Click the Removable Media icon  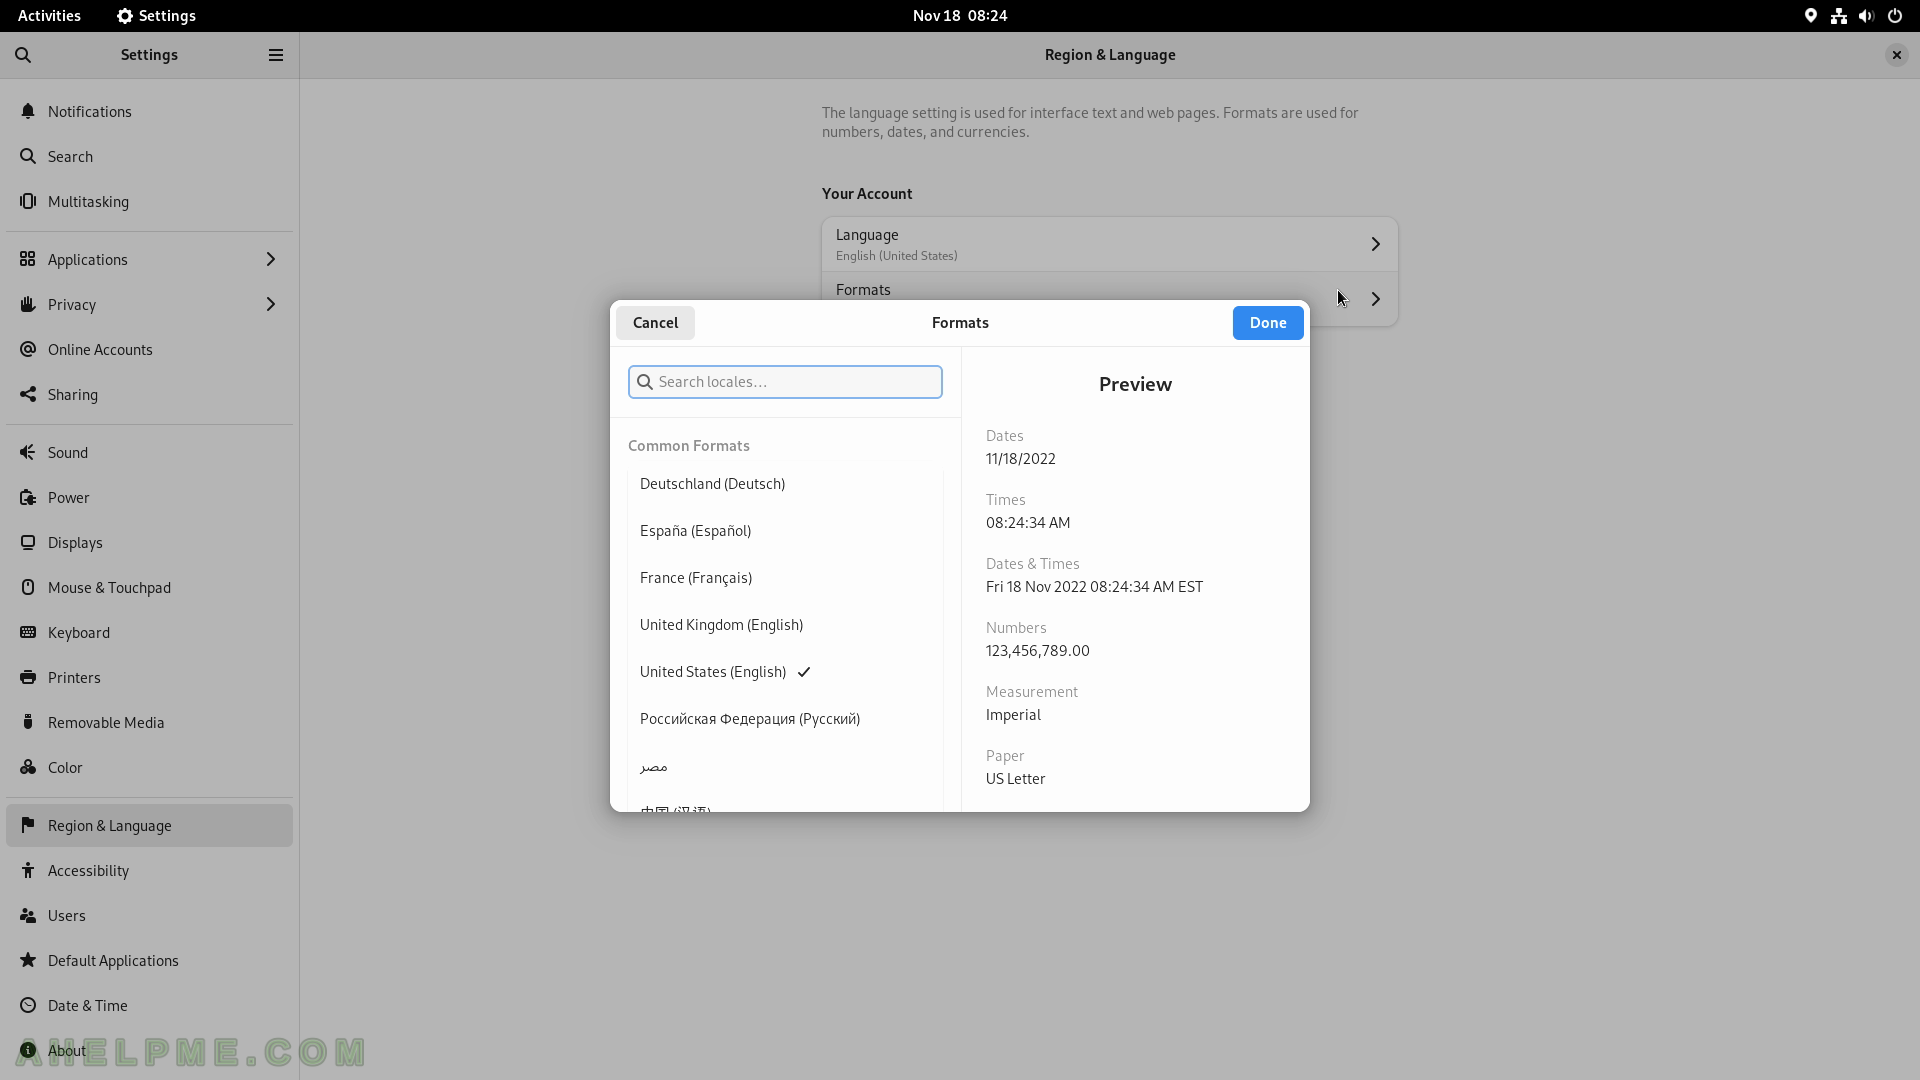[x=28, y=722]
